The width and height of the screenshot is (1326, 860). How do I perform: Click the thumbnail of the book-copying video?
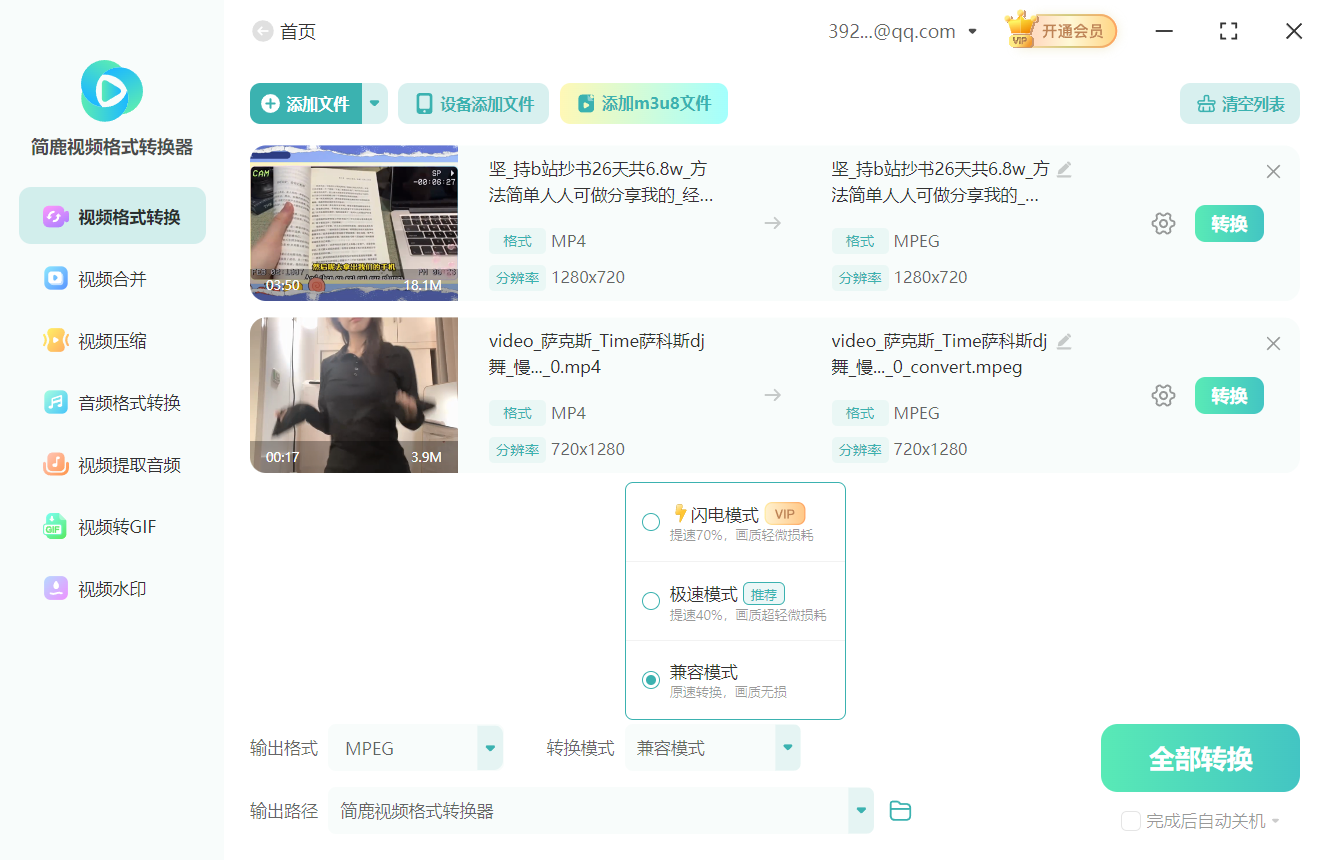click(353, 222)
